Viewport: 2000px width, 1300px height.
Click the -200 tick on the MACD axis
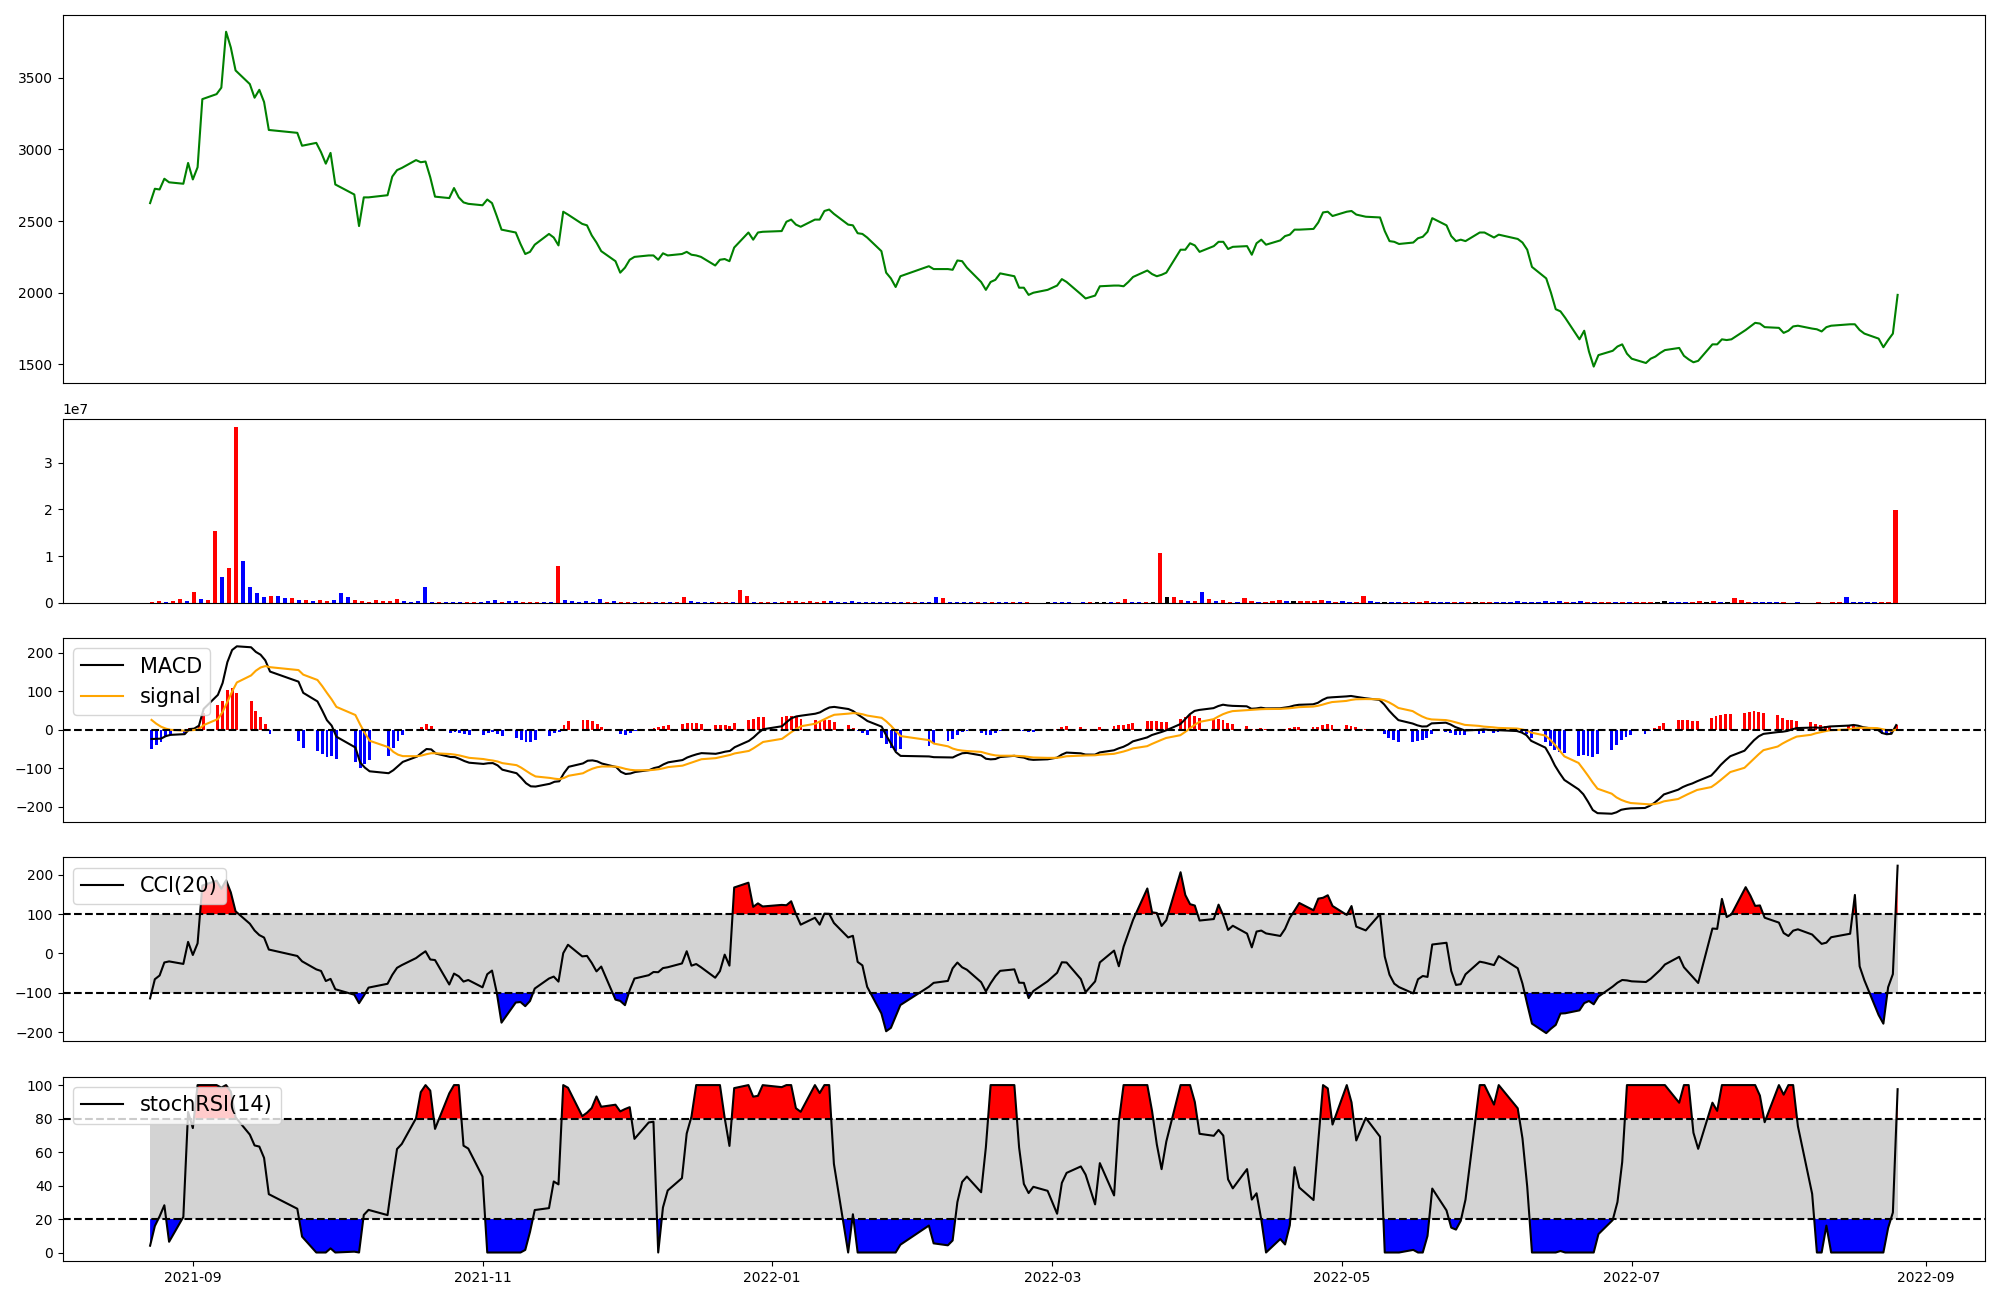34,807
